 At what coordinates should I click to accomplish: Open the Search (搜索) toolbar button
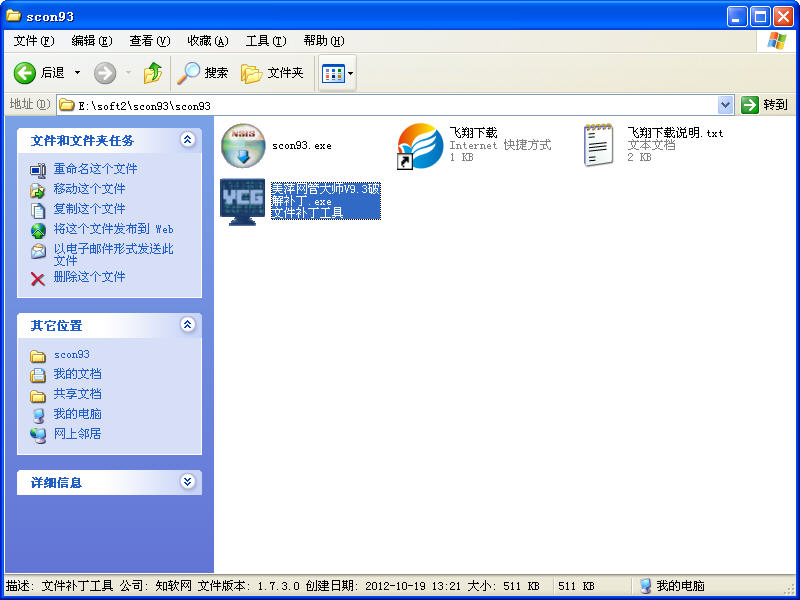[203, 73]
